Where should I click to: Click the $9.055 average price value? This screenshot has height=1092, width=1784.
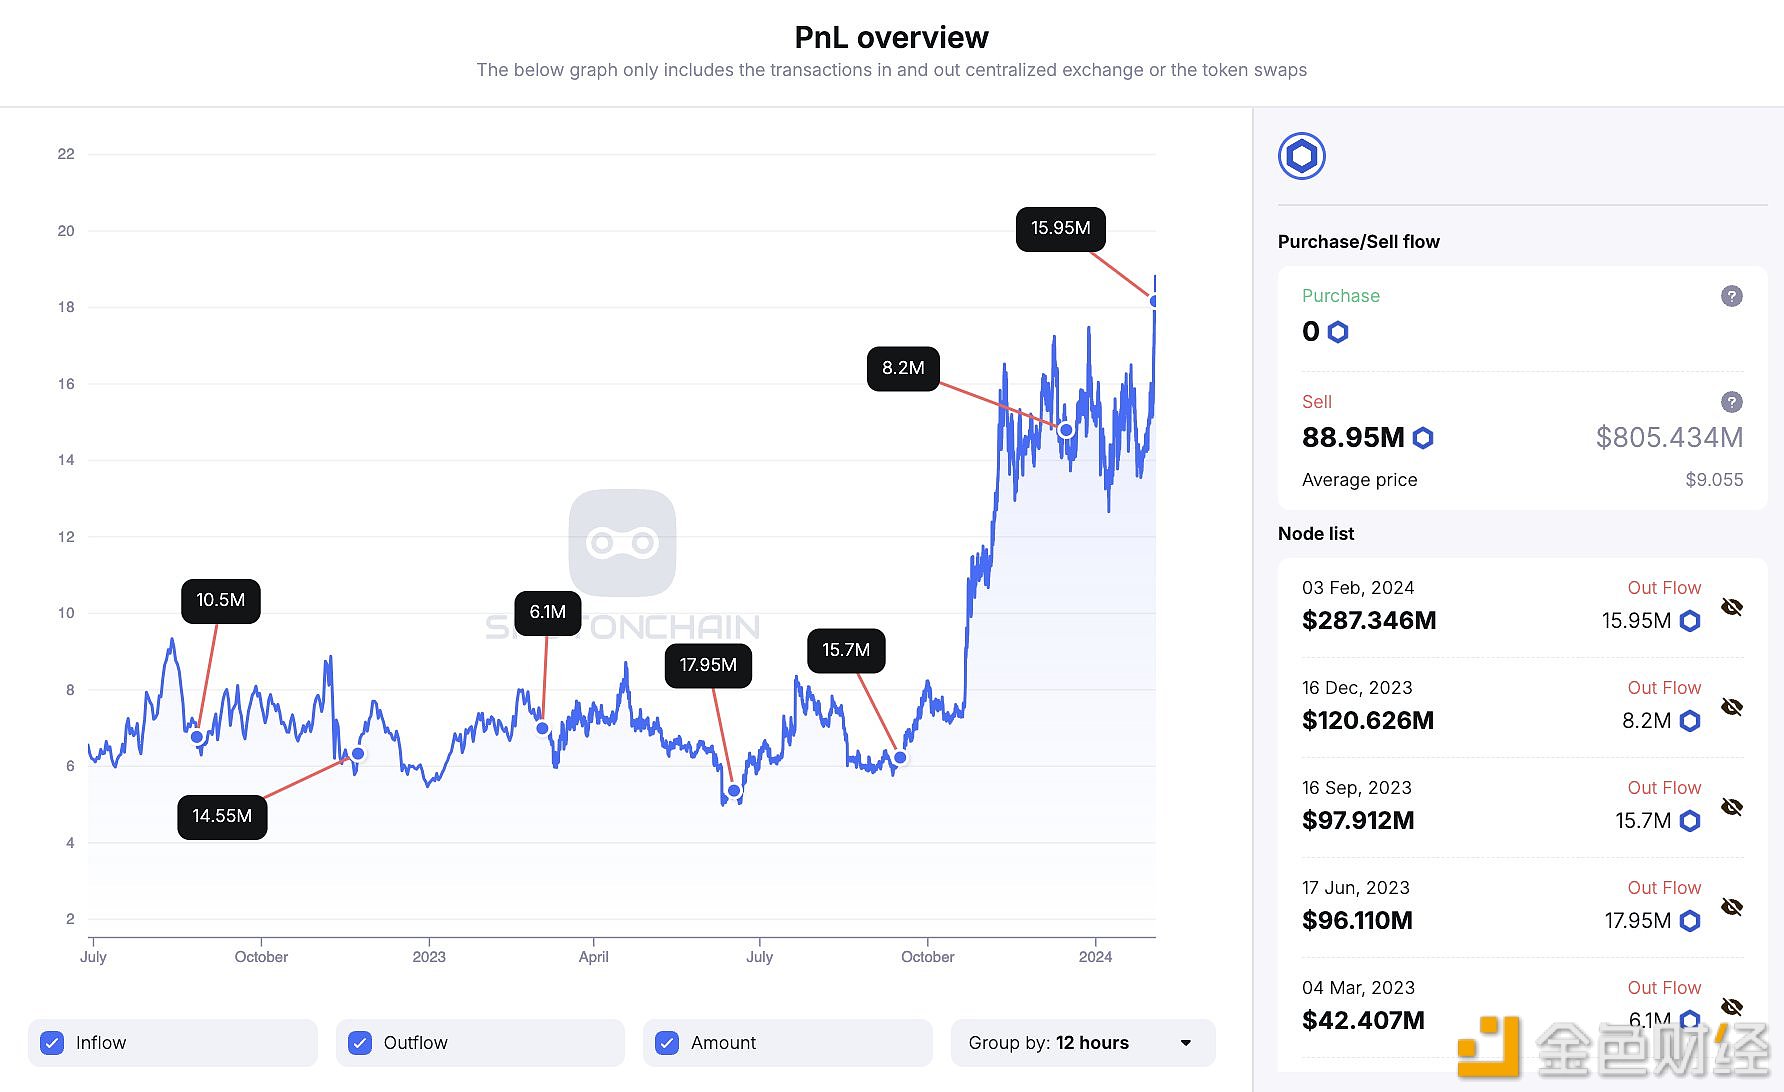(1714, 480)
